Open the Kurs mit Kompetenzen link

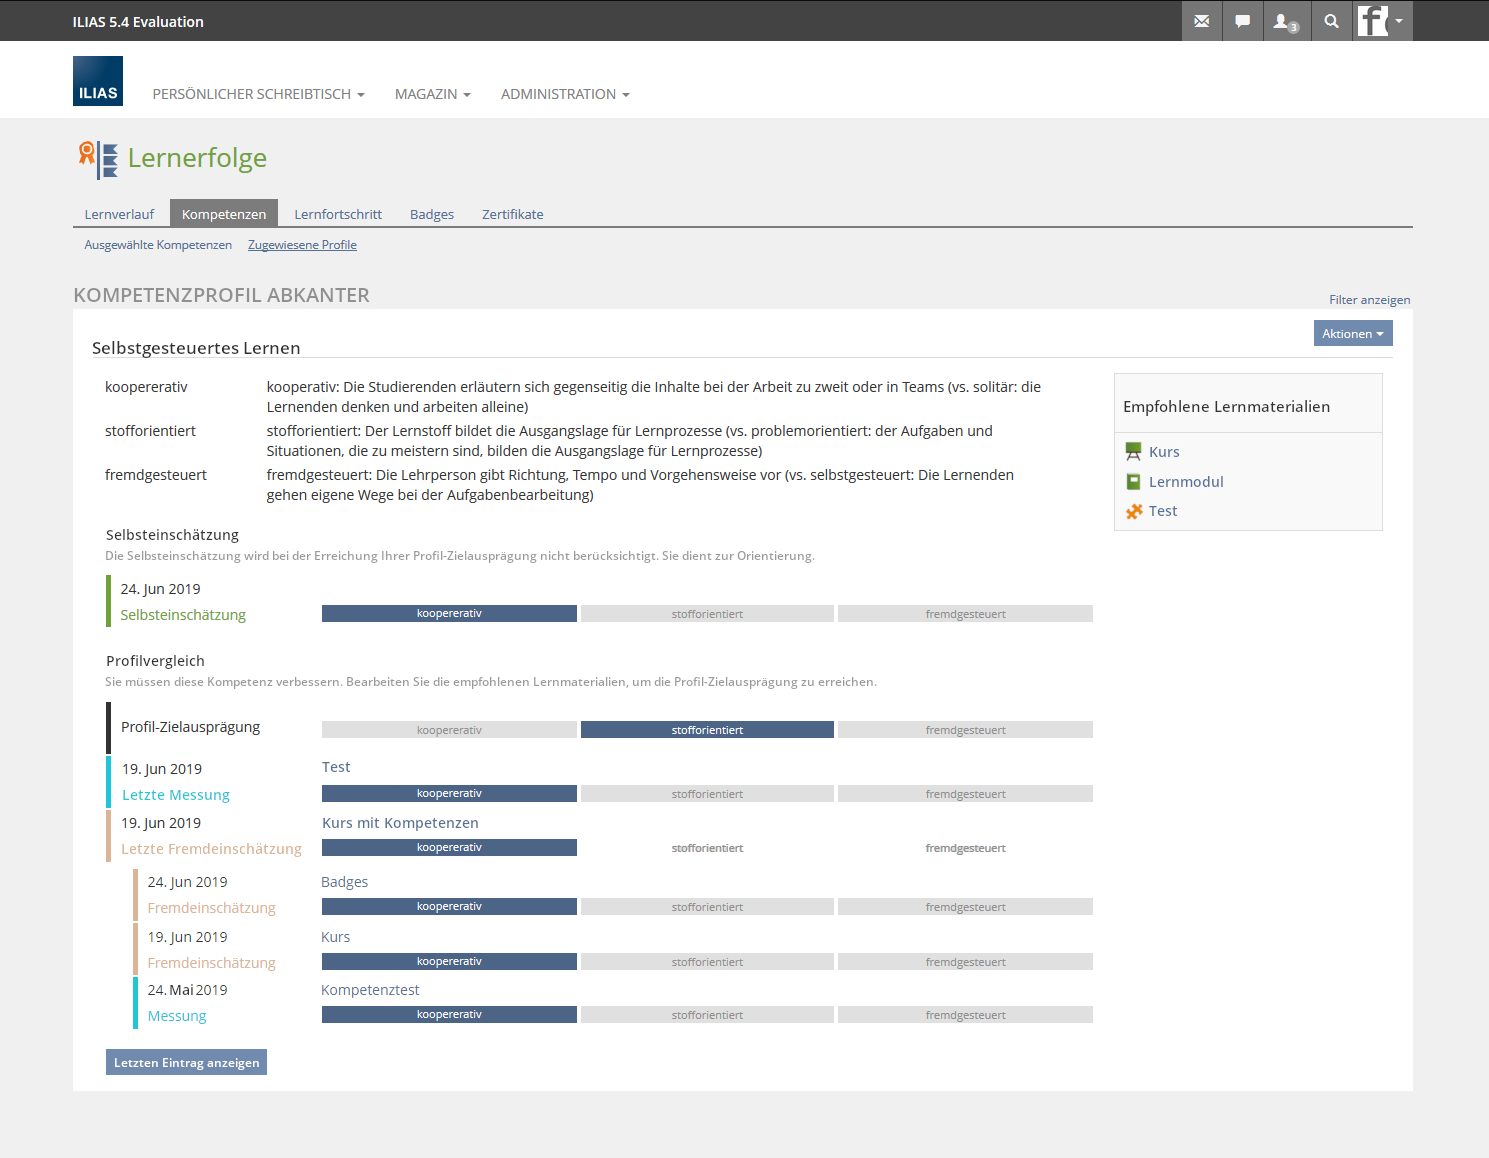(400, 823)
